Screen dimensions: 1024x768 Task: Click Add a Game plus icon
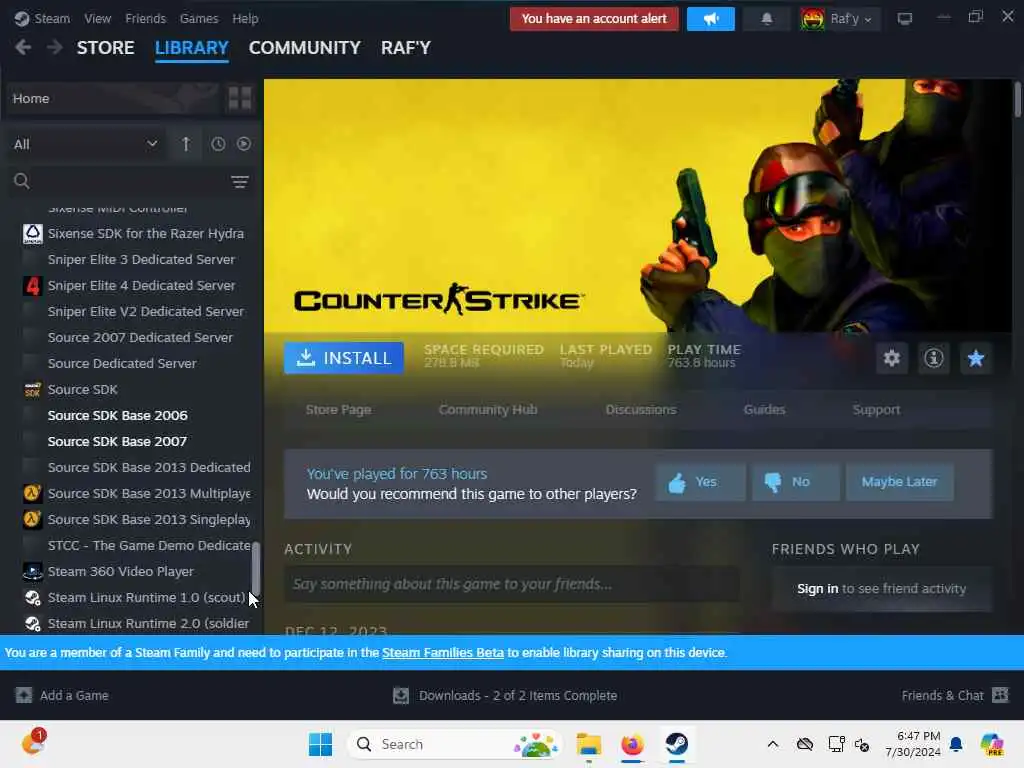pyautogui.click(x=24, y=696)
